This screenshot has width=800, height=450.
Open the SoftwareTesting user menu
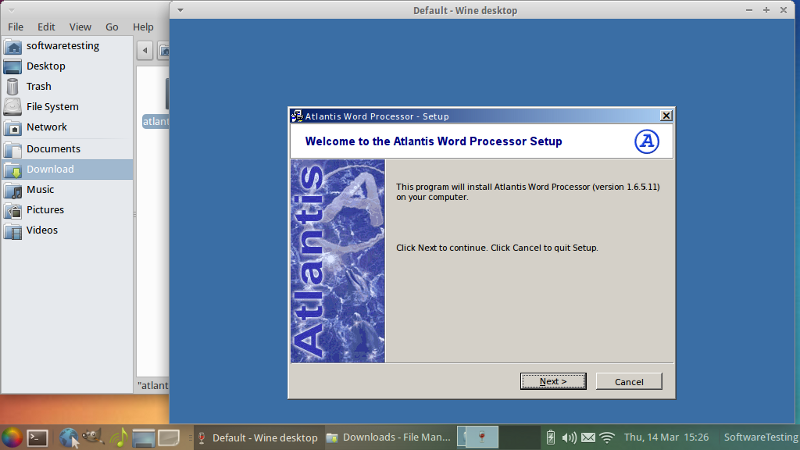click(761, 437)
